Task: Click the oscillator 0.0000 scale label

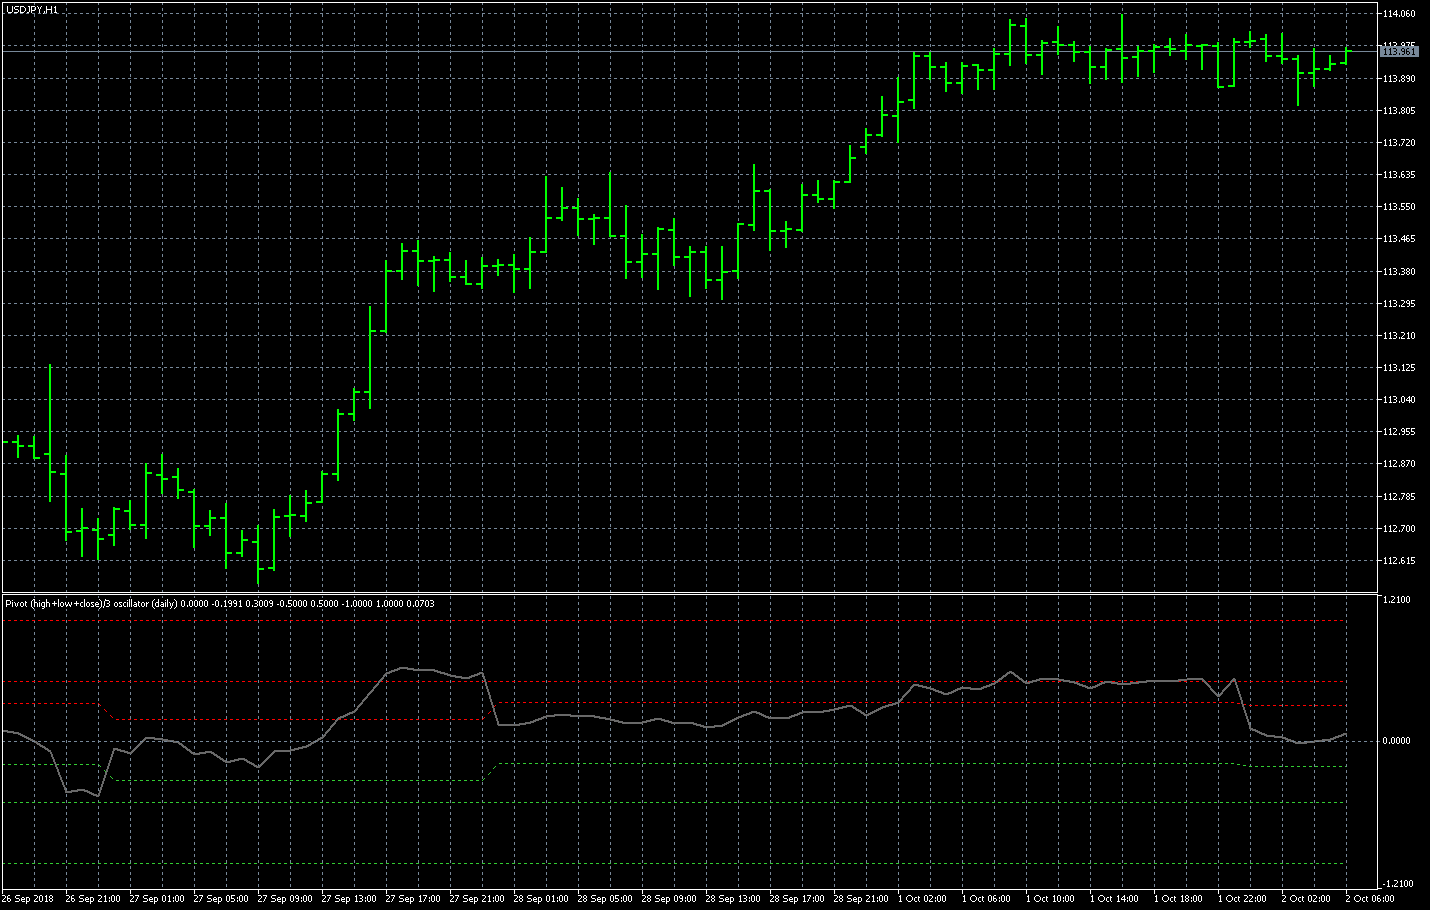Action: (1396, 741)
